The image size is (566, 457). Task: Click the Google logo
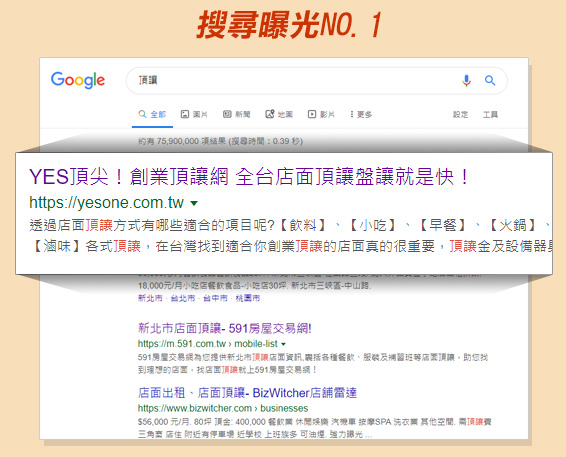(78, 80)
